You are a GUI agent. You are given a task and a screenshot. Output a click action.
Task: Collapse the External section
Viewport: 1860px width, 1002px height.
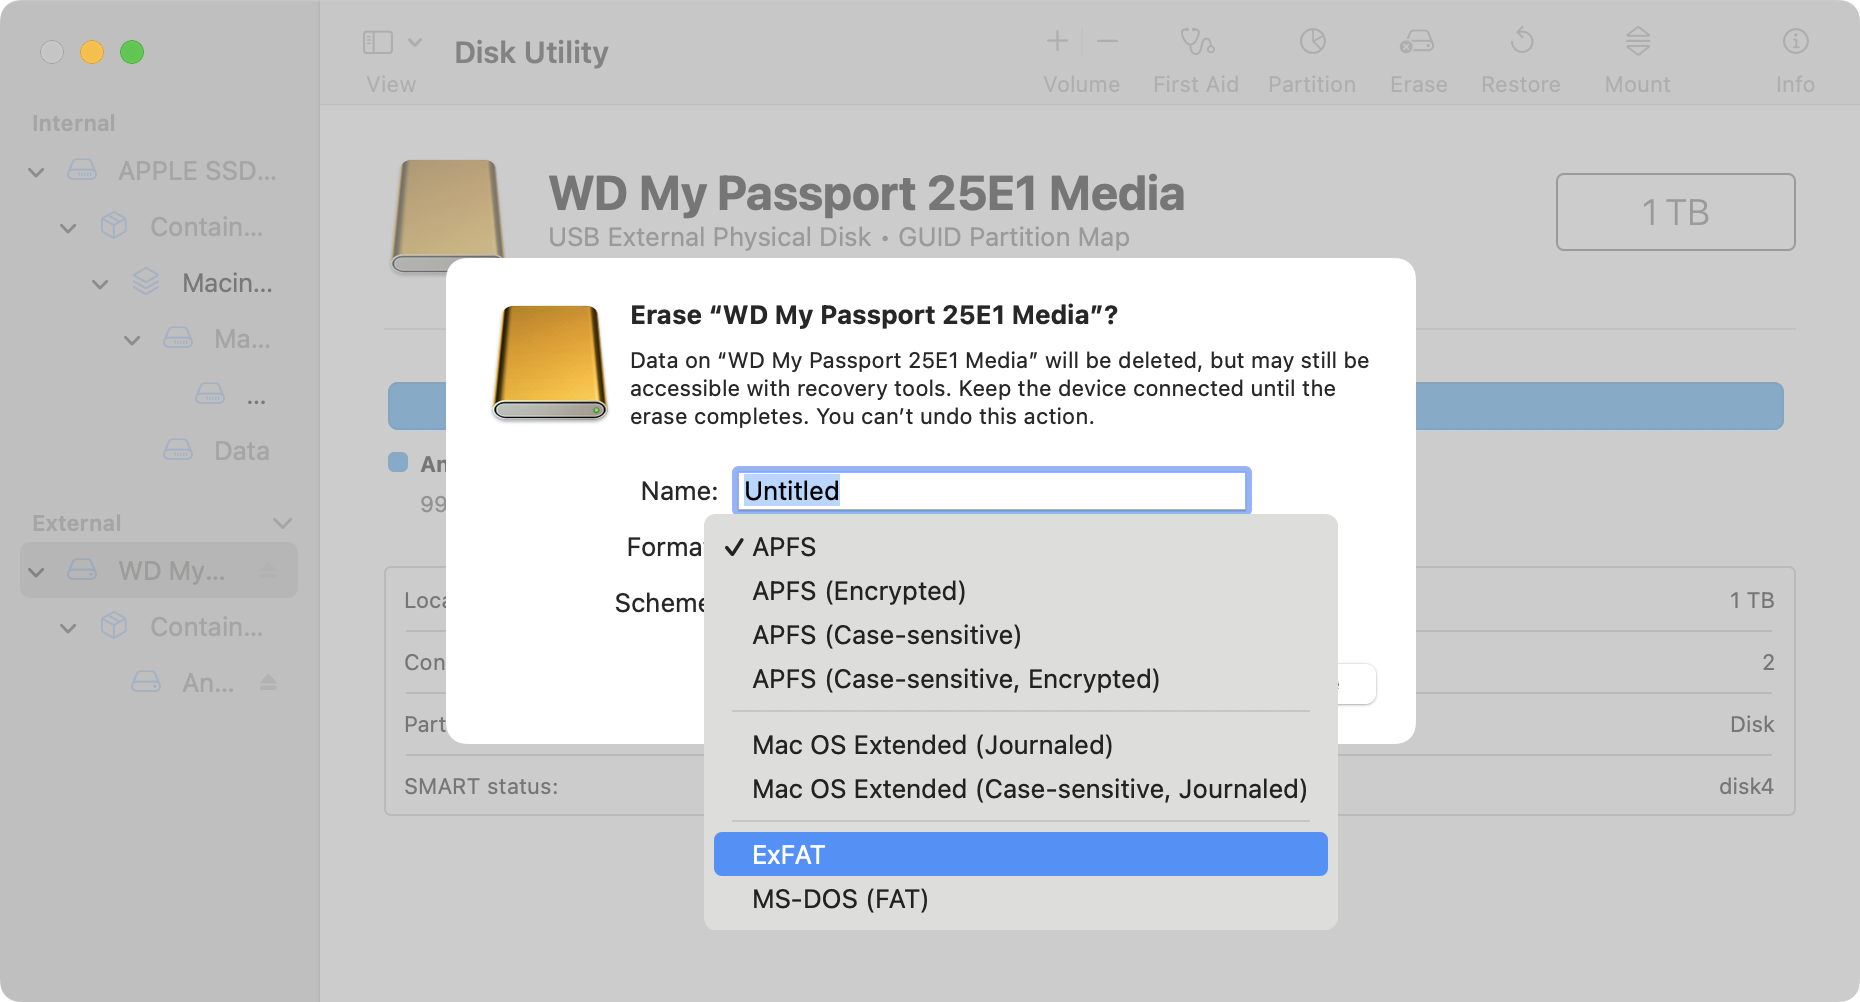[x=283, y=522]
